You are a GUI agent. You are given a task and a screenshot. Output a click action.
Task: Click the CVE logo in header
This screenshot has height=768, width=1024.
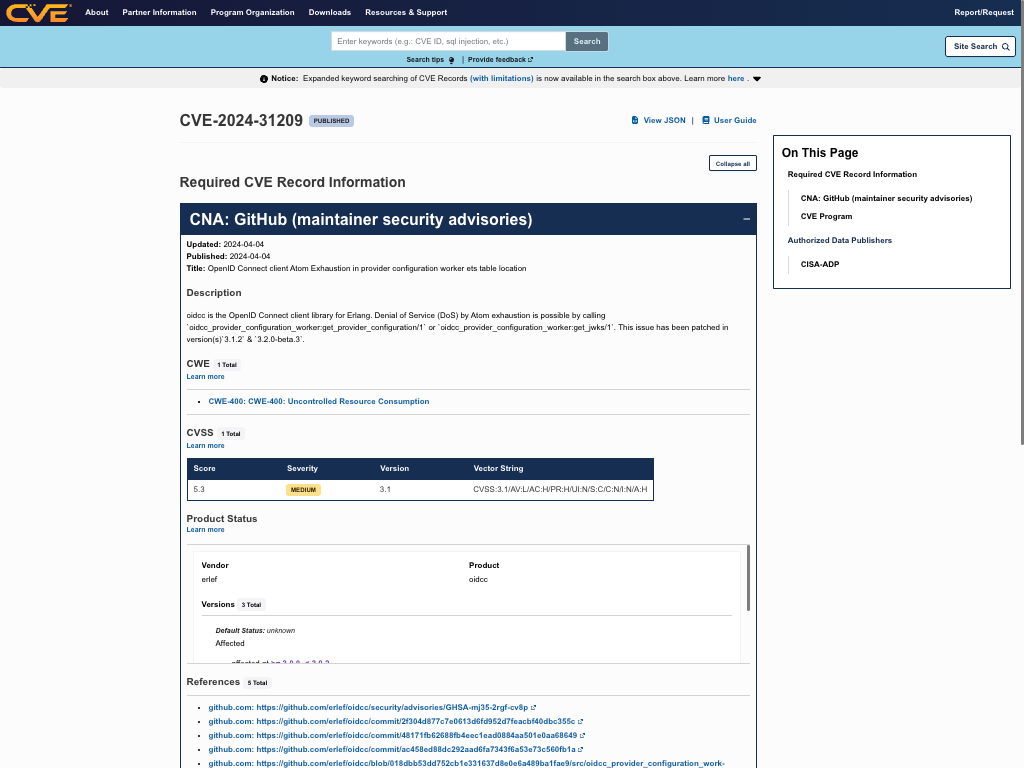coord(38,12)
